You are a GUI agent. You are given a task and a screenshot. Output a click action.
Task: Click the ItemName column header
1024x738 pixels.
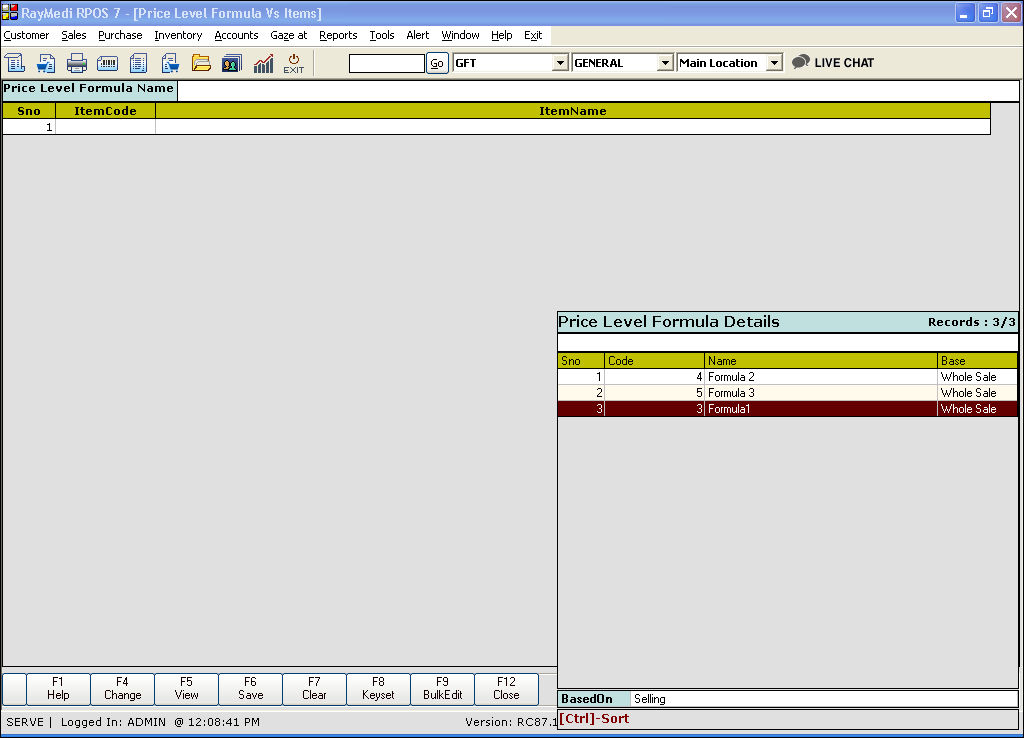click(x=573, y=111)
